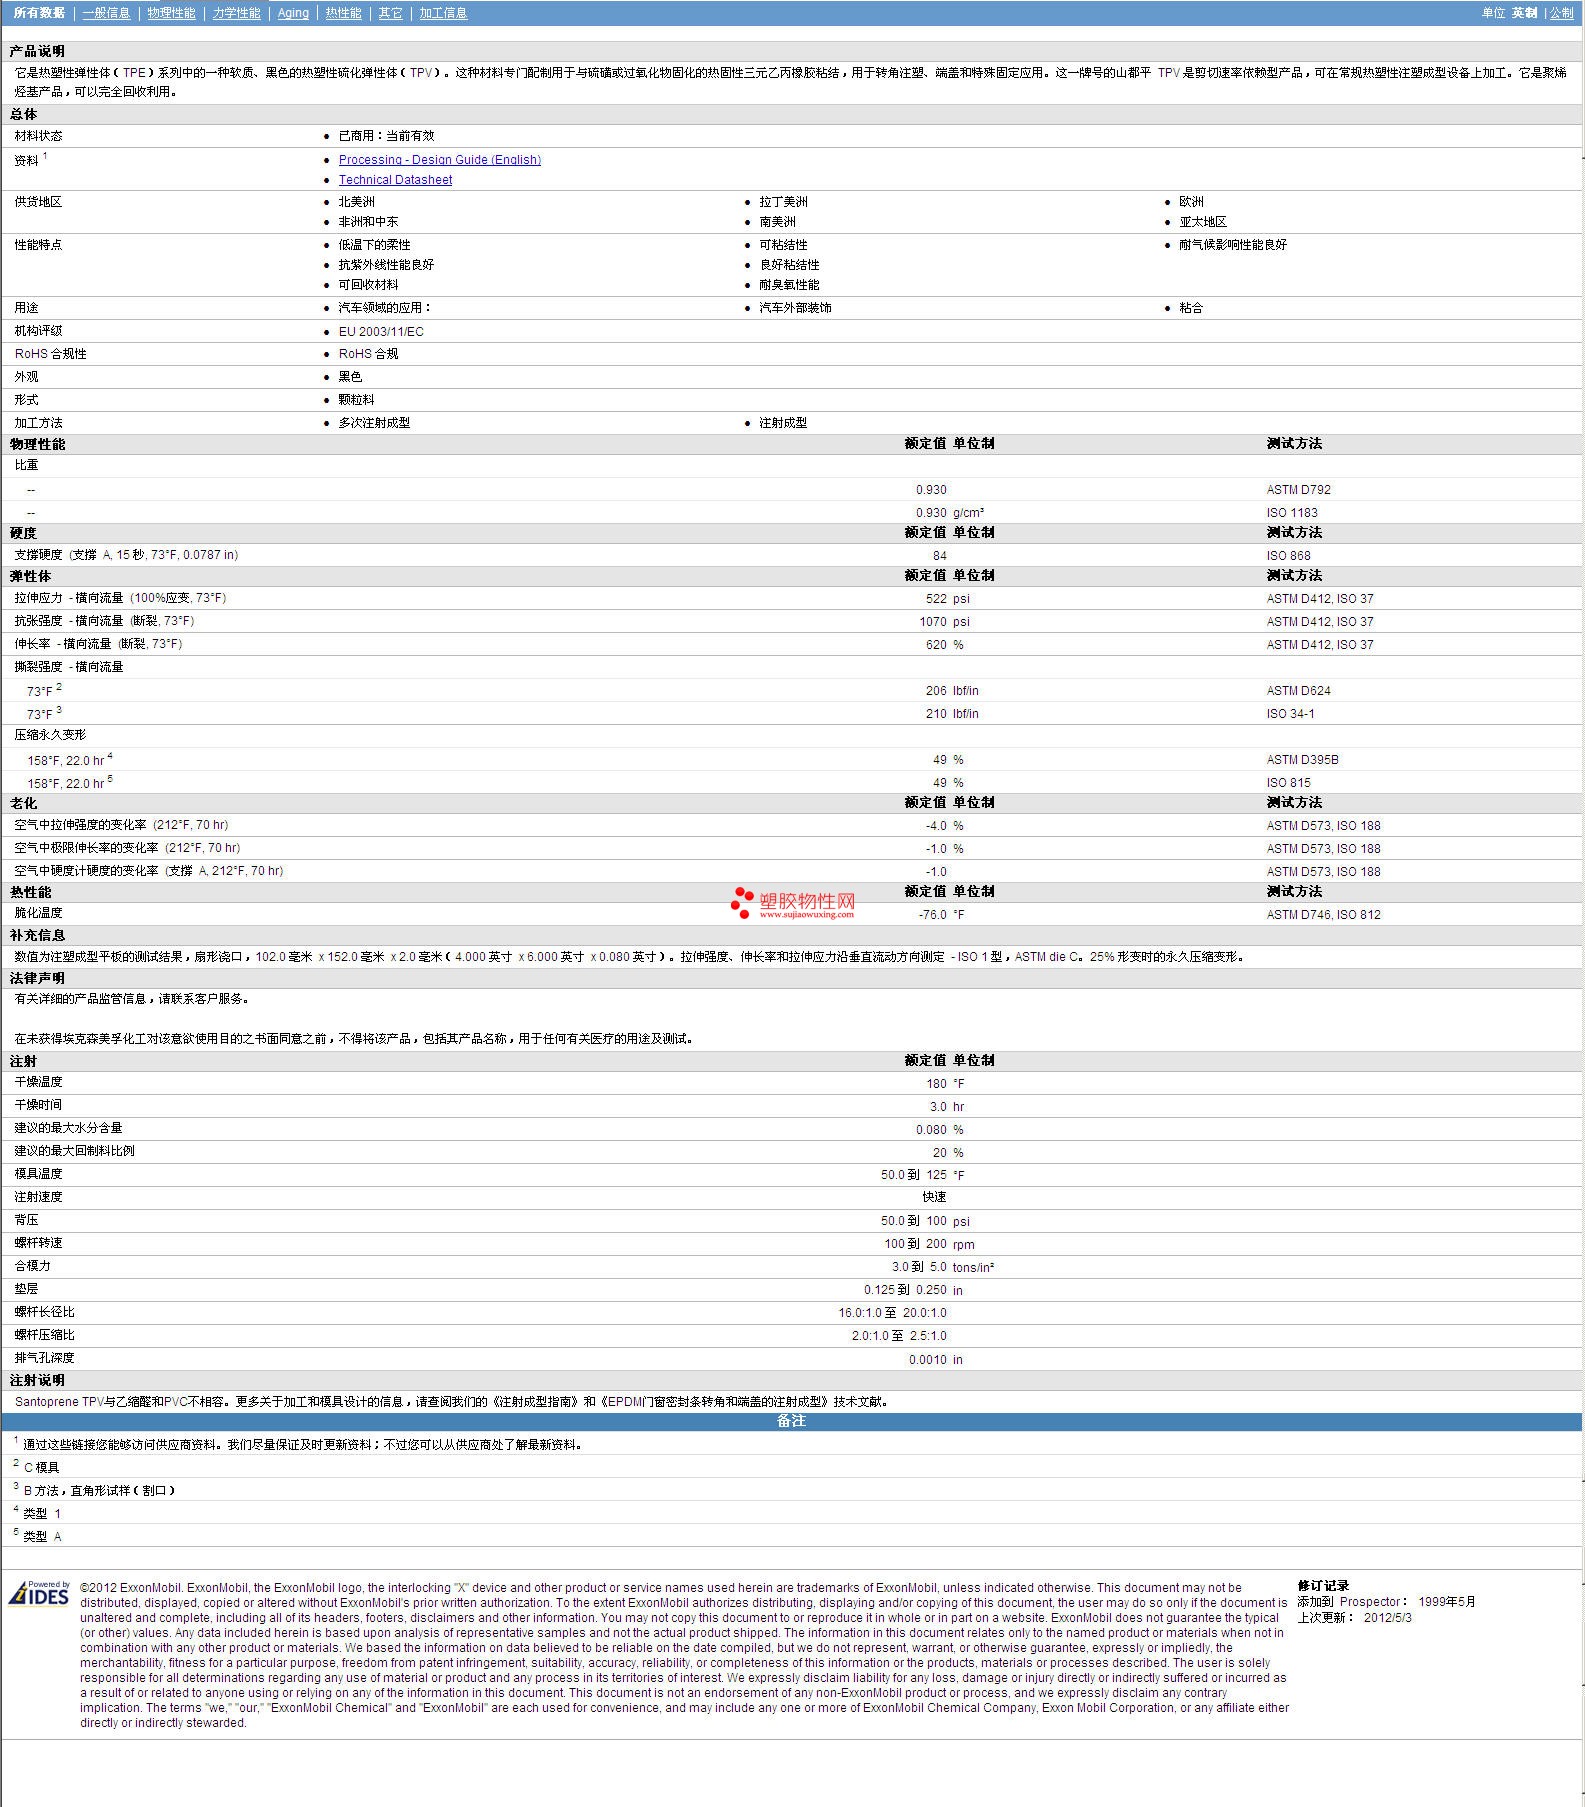
Task: Click the 材料状态 row label
Action: pyautogui.click(x=38, y=136)
